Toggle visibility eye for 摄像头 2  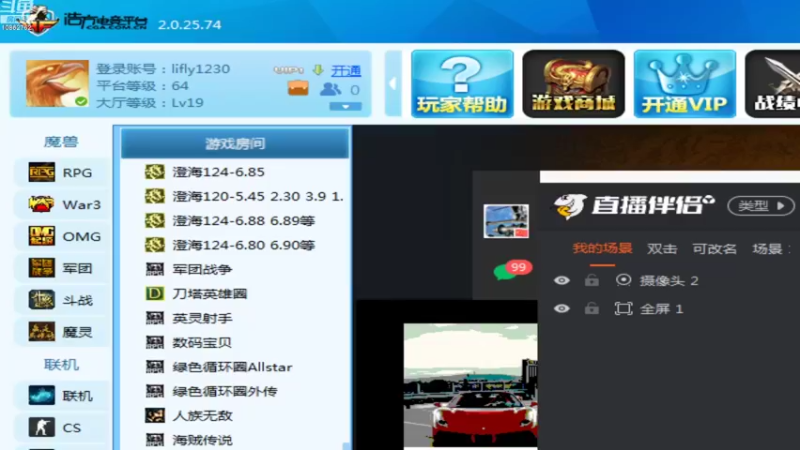(562, 281)
